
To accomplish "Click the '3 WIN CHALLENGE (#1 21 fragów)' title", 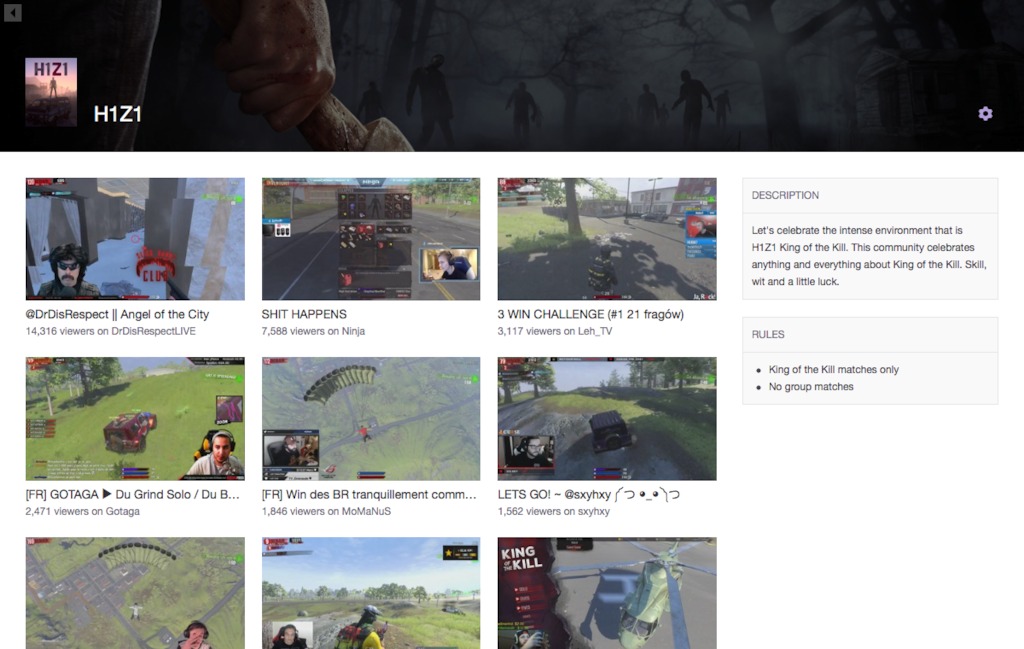I will tap(590, 314).
